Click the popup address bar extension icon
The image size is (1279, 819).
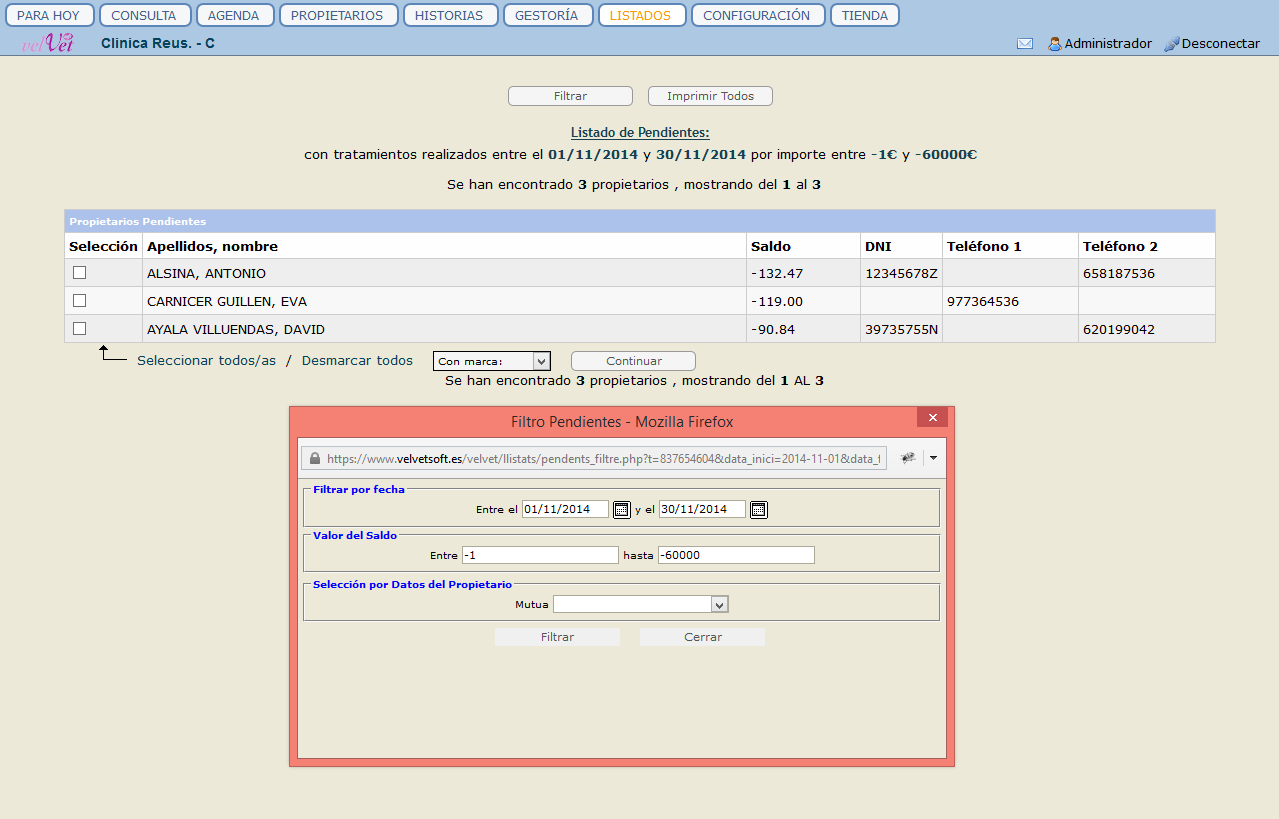(x=908, y=458)
